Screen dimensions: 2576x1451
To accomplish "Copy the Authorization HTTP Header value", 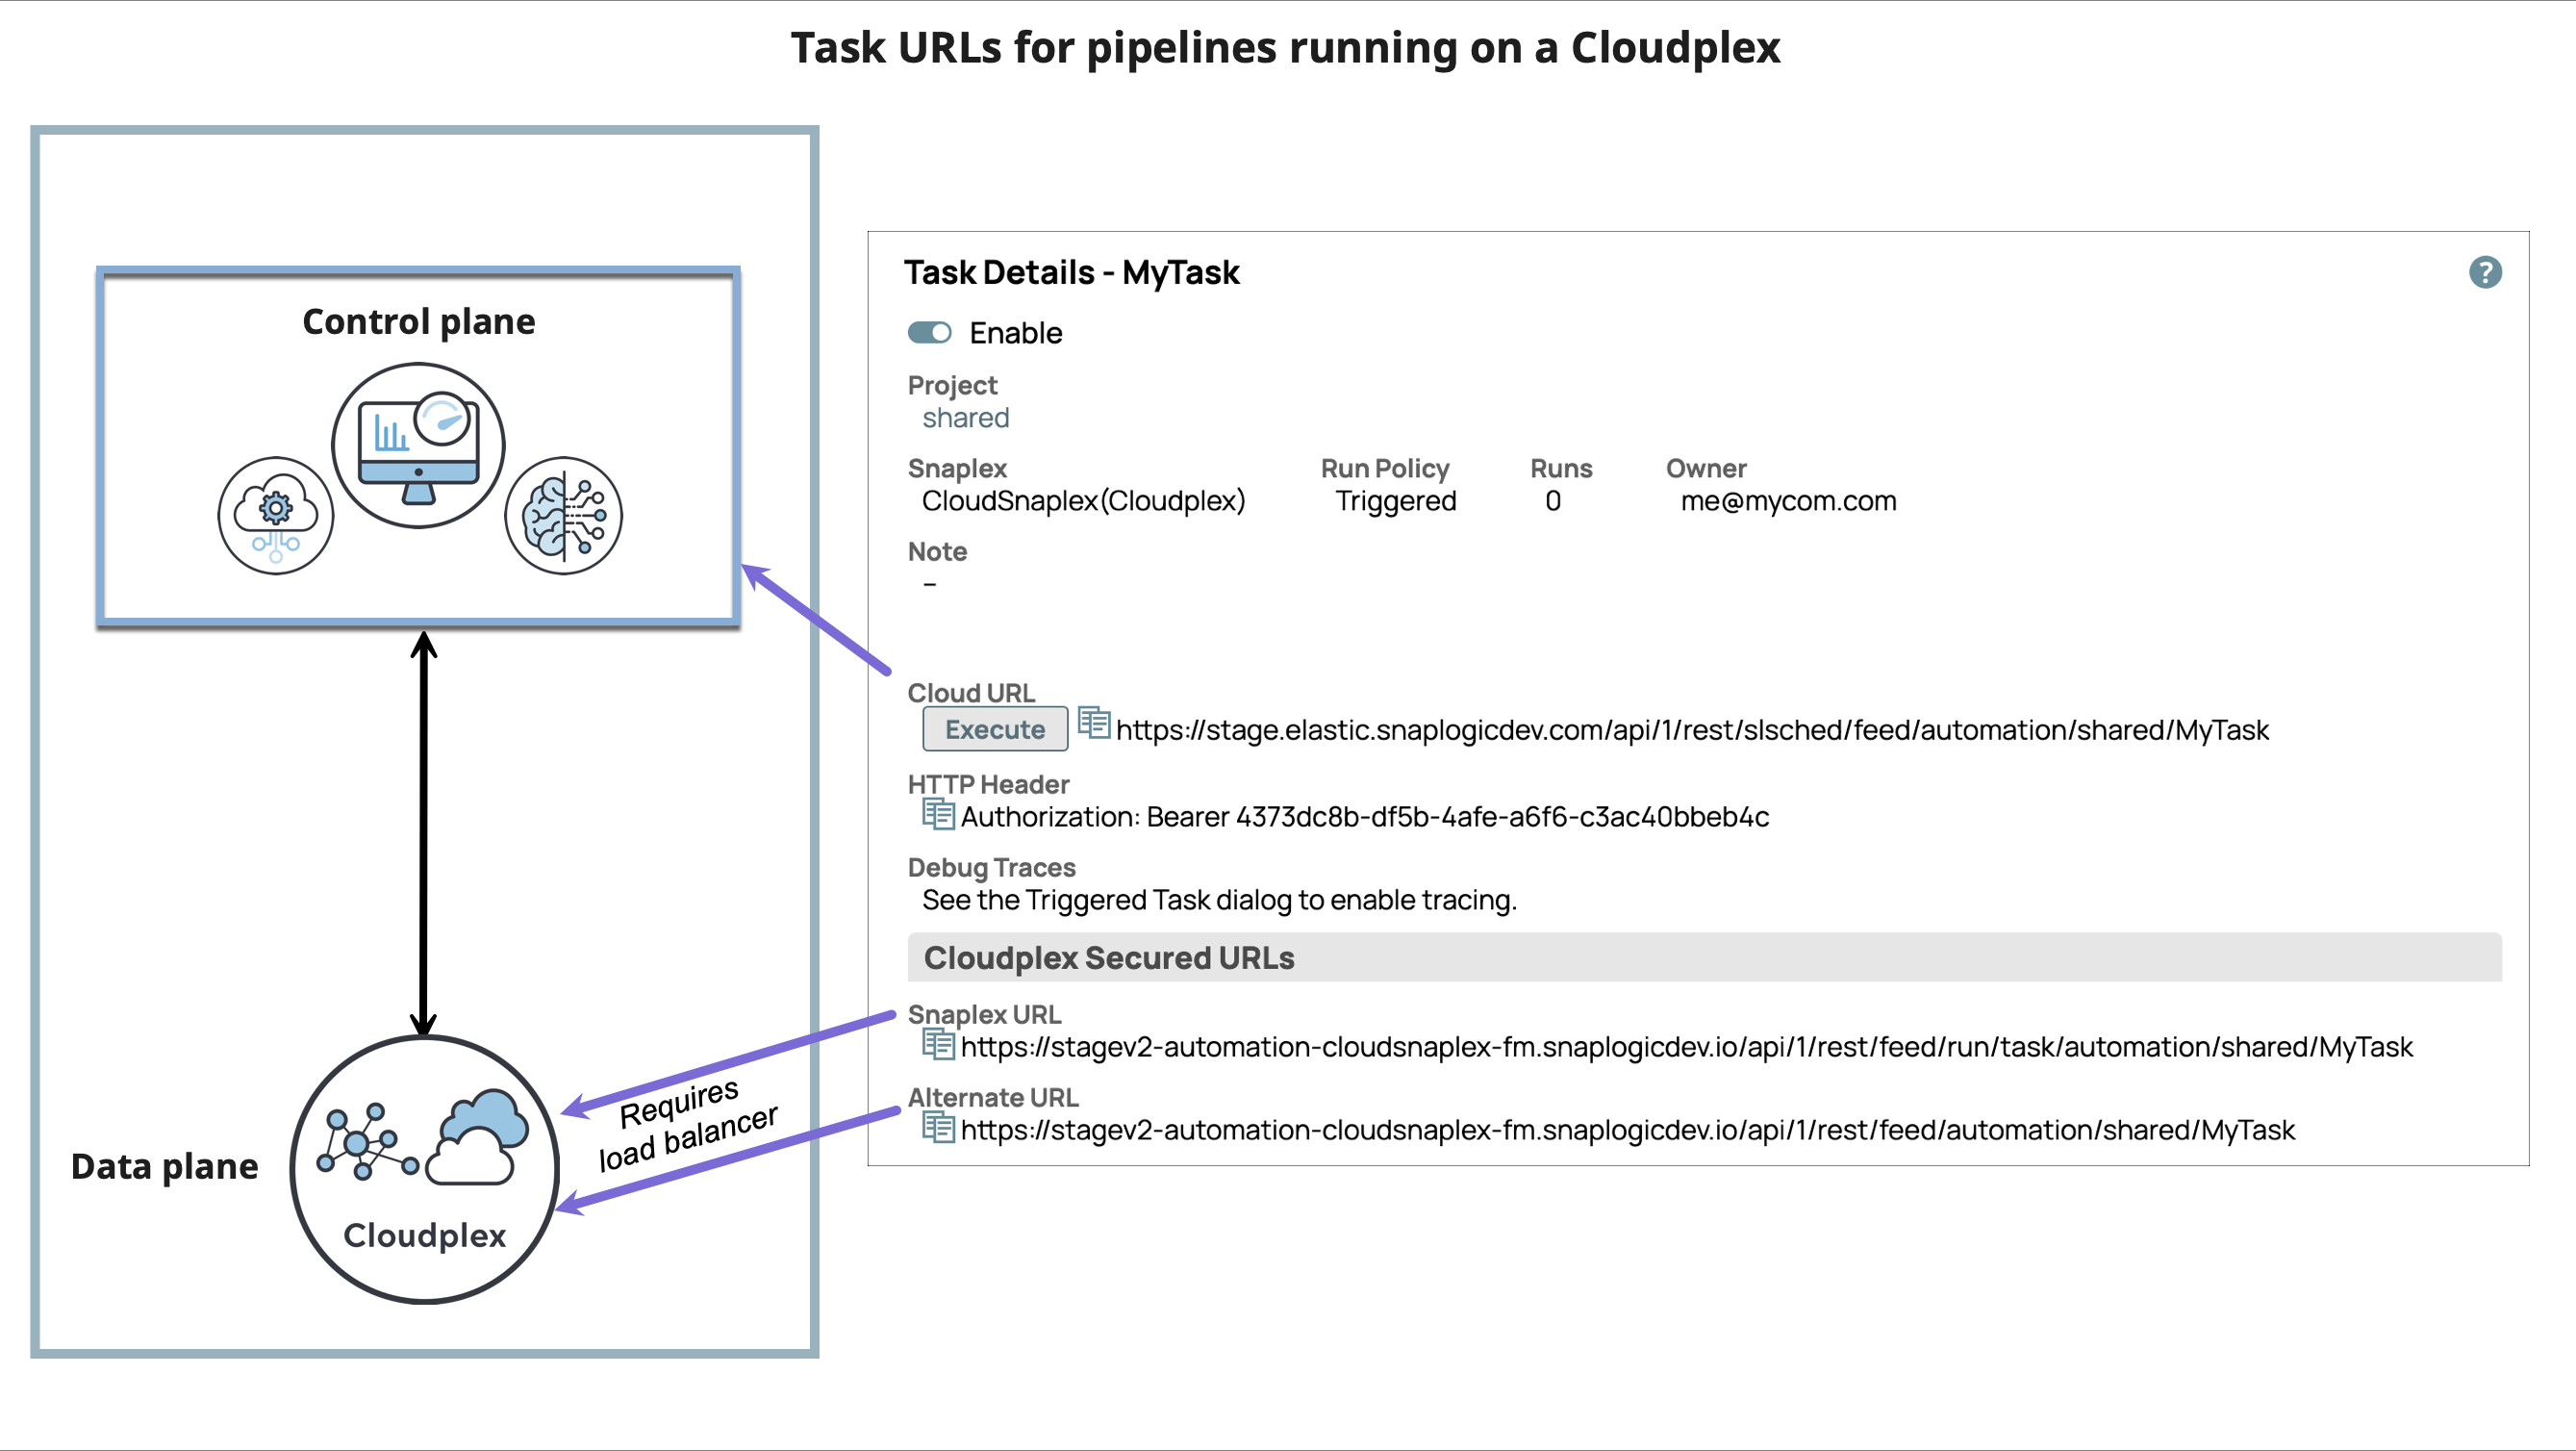I will point(938,815).
